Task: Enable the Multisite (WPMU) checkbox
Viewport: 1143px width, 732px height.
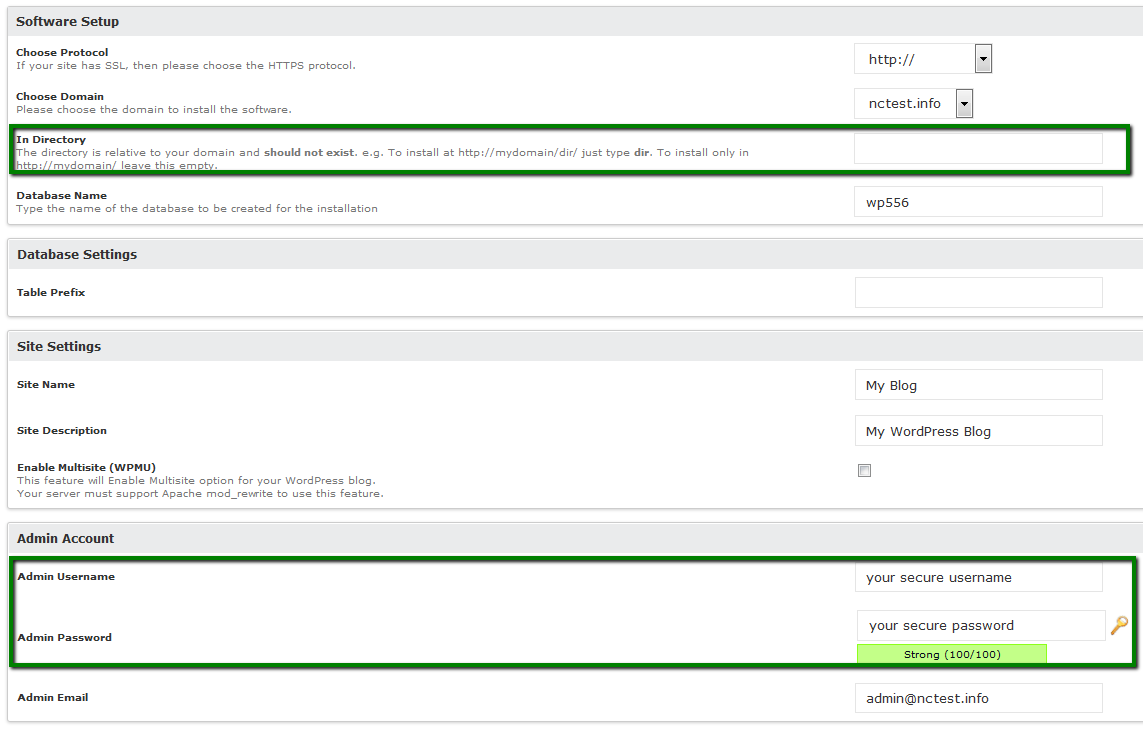Action: pos(864,471)
